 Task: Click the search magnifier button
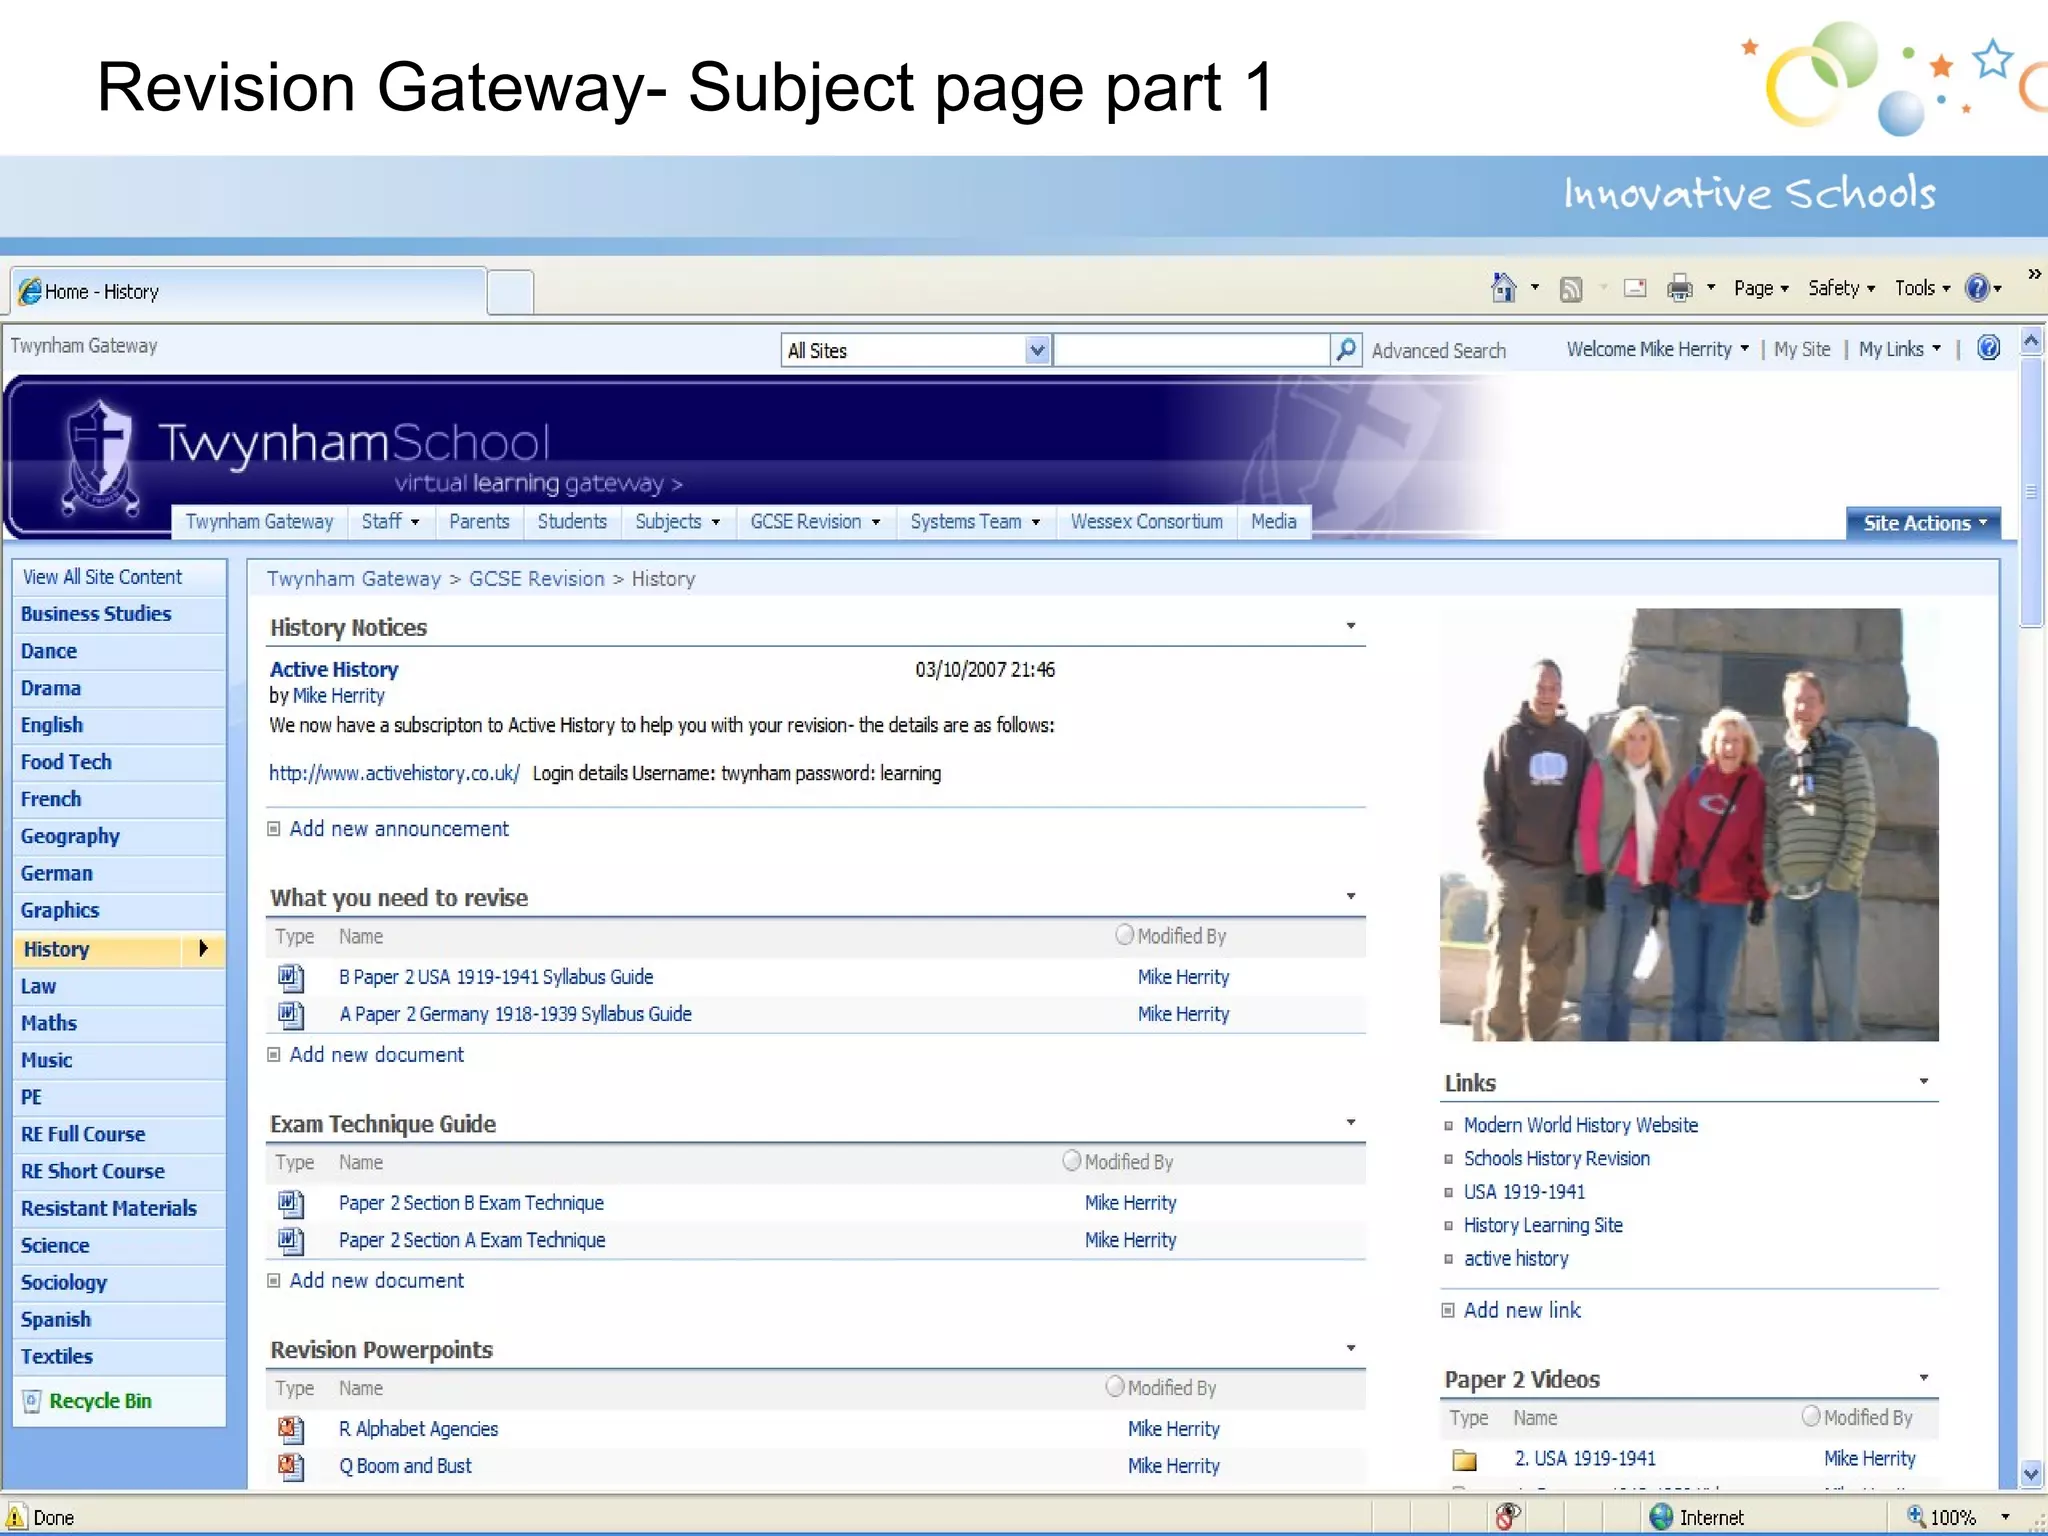[x=1346, y=350]
